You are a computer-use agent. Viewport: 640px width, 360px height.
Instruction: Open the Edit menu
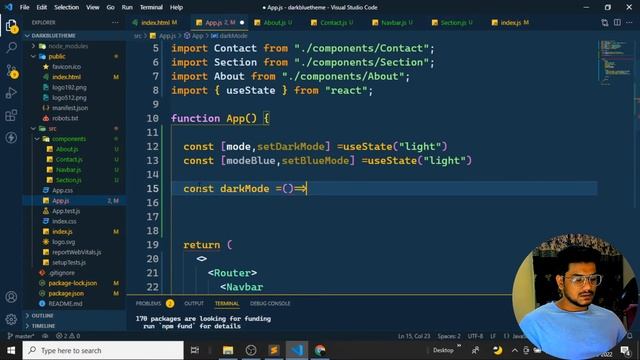[42, 7]
